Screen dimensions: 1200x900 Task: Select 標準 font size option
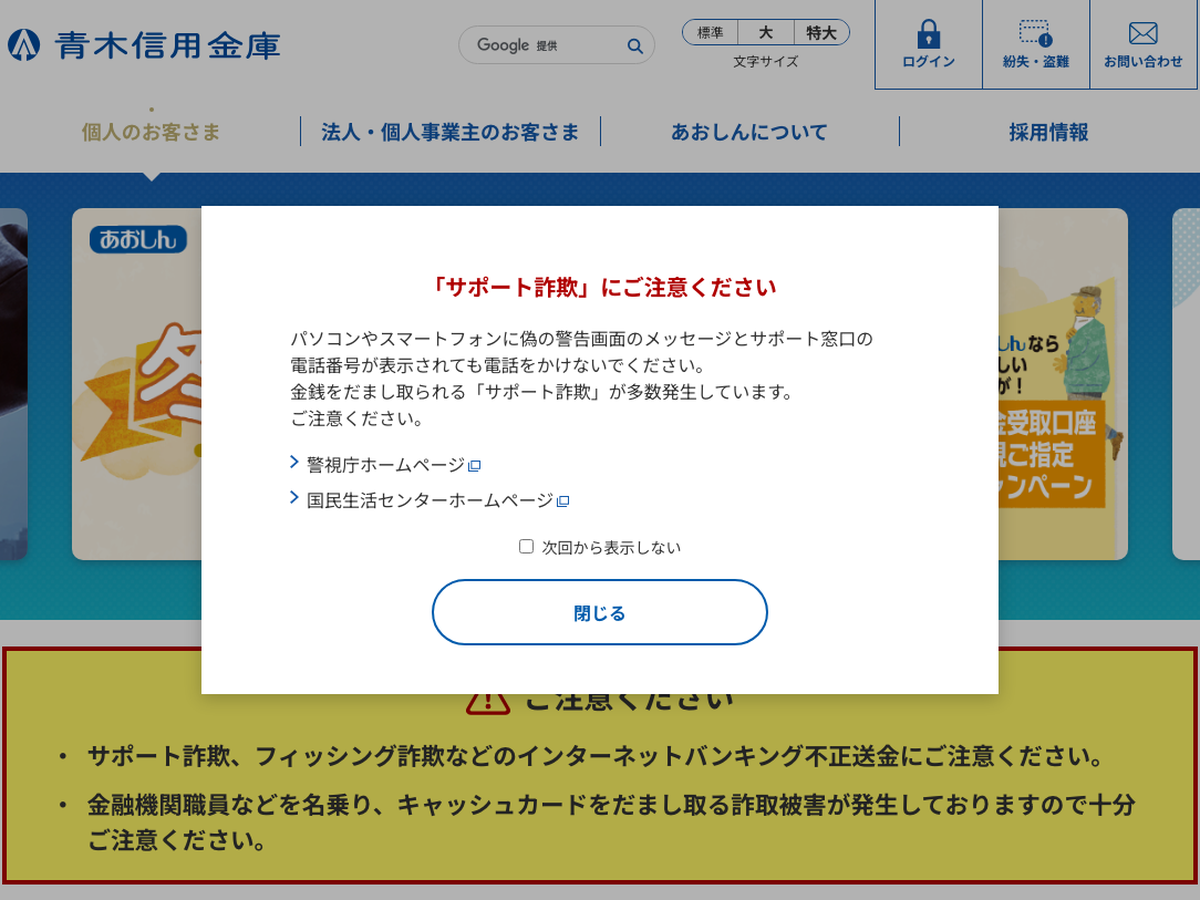(x=710, y=33)
